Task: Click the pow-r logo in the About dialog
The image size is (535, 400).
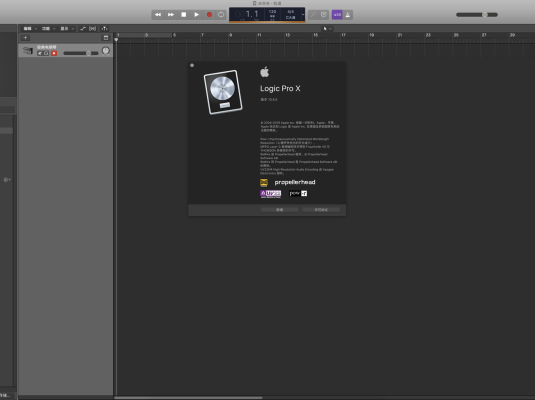Action: tap(298, 194)
